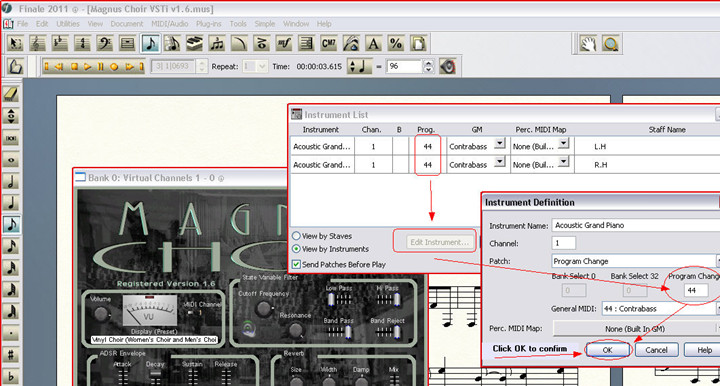720x386 pixels.
Task: Choose the Expression mf tool
Action: tap(284, 44)
